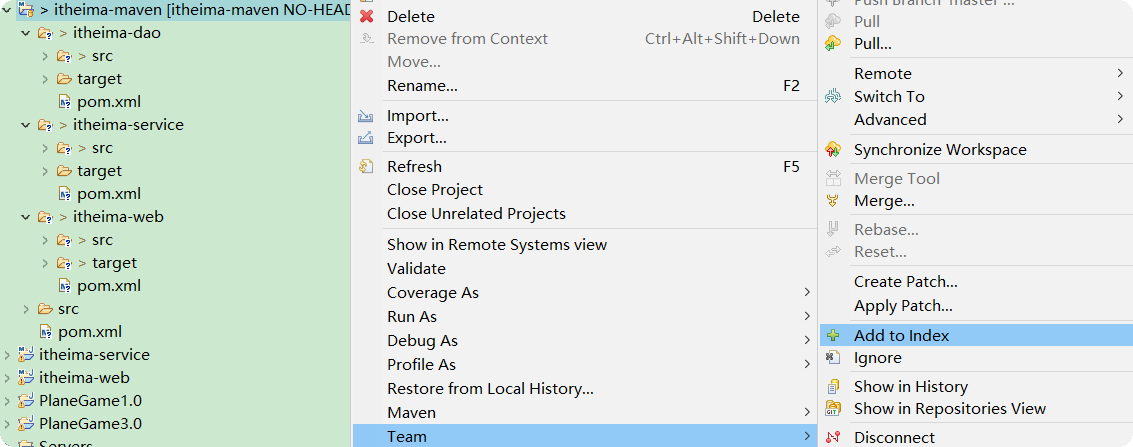This screenshot has width=1133, height=447.
Task: Select pom.xml under itheima-dao
Action: [108, 102]
